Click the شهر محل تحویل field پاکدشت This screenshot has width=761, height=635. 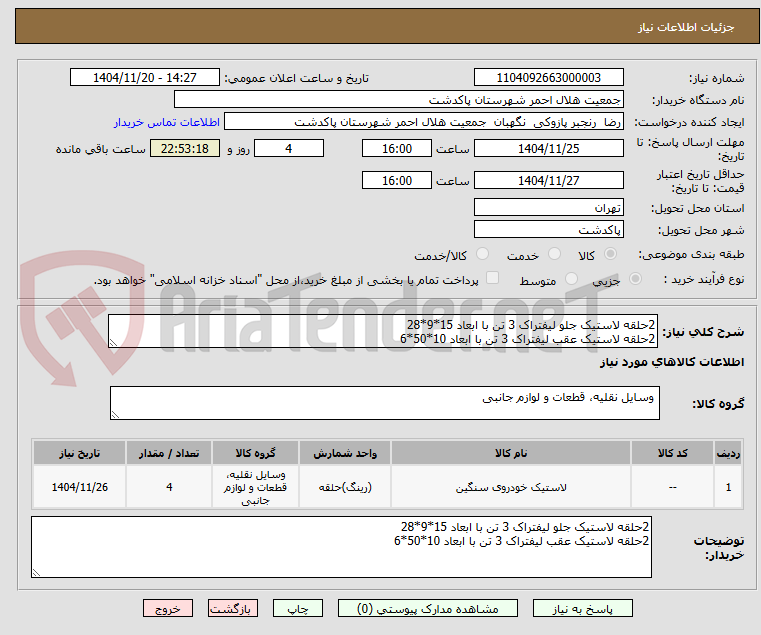click(548, 229)
